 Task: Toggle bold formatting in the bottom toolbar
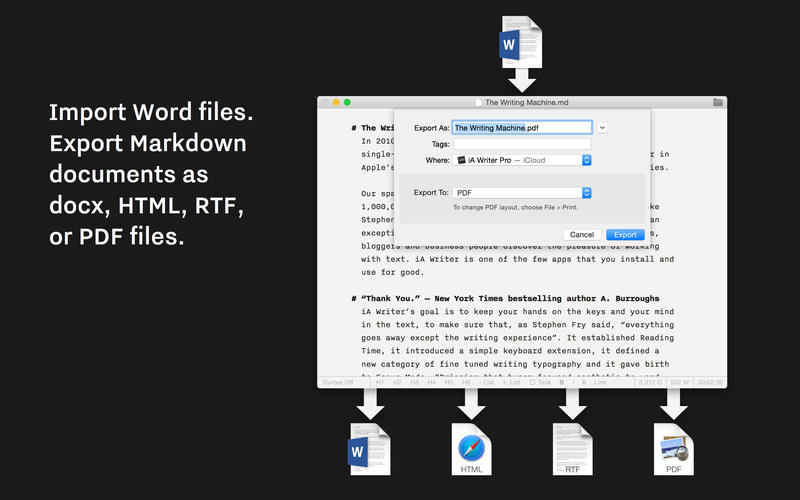tap(561, 382)
